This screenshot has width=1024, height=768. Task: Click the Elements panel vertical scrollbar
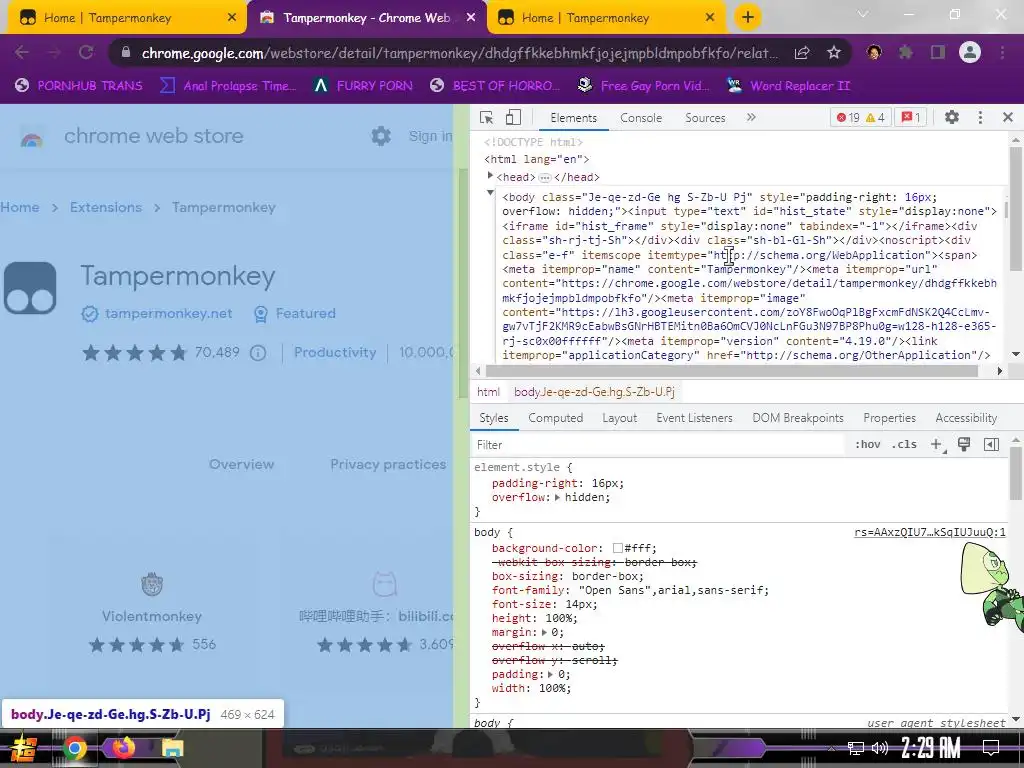[1015, 209]
